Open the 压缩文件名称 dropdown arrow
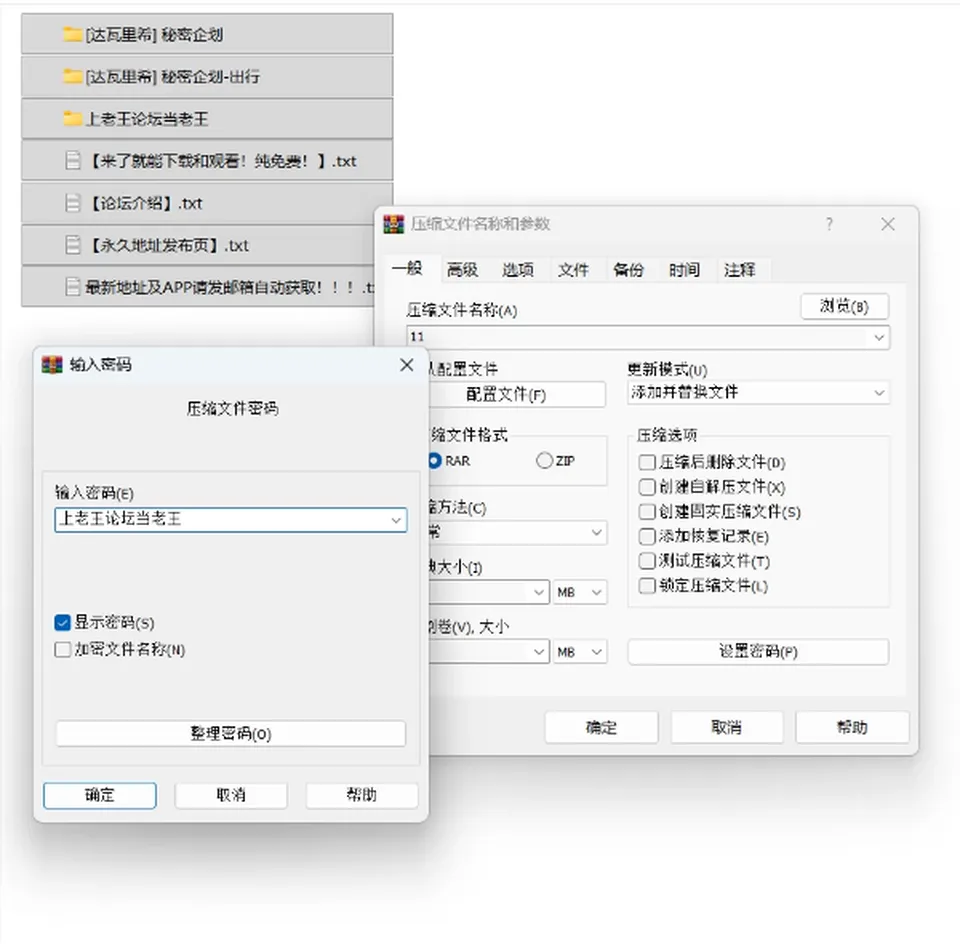The width and height of the screenshot is (960, 944). [x=879, y=337]
